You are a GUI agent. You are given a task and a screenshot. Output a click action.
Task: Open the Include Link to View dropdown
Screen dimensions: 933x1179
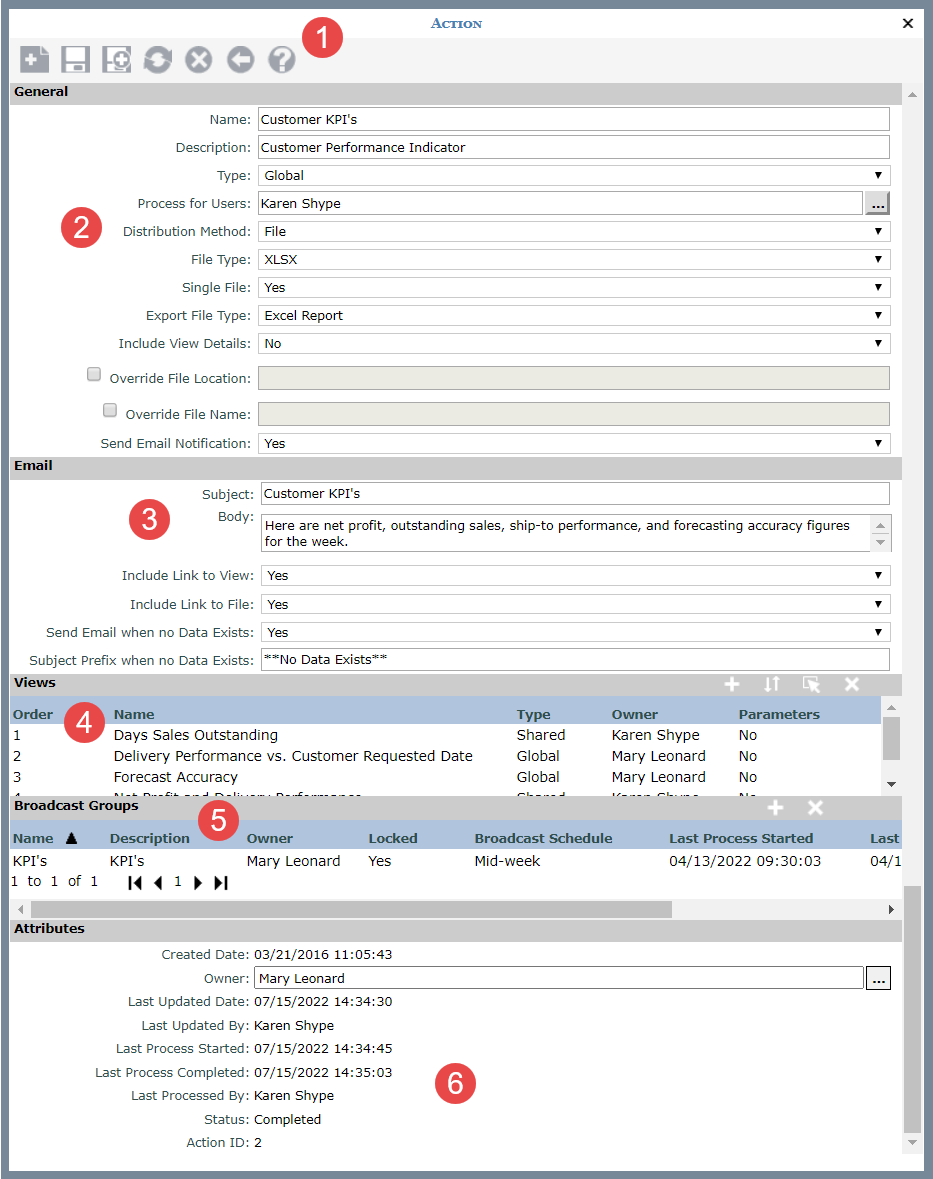click(x=576, y=576)
